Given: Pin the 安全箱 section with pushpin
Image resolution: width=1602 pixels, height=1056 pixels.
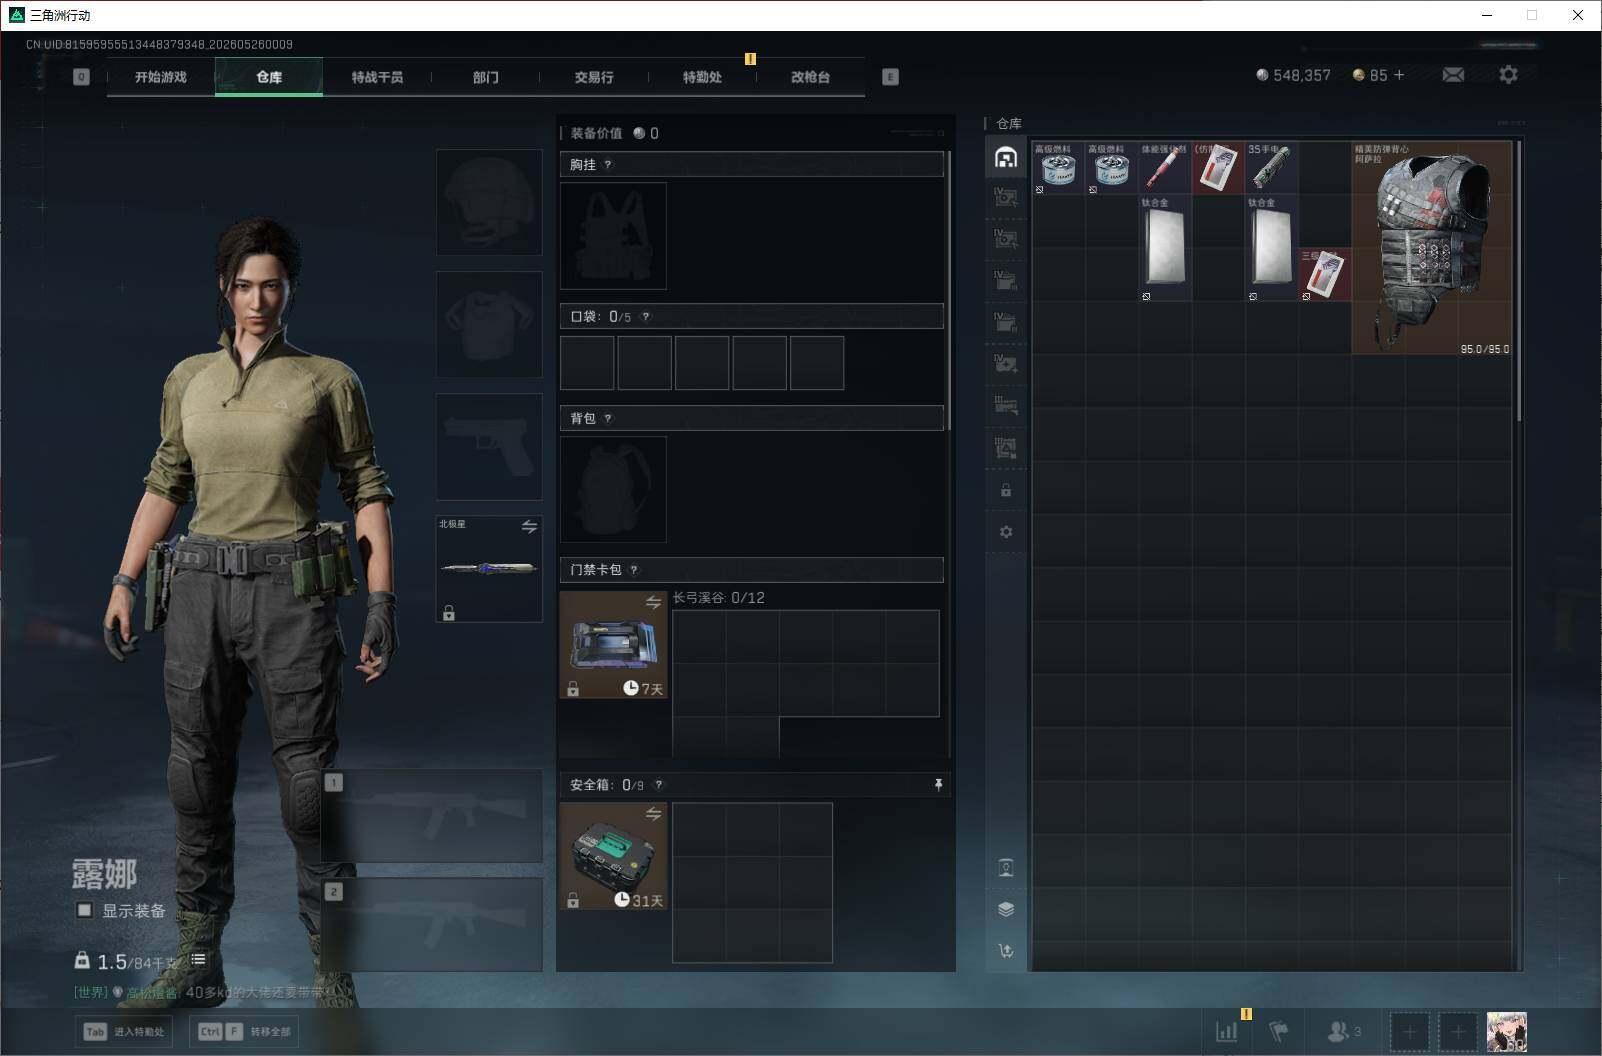Looking at the screenshot, I should [938, 785].
